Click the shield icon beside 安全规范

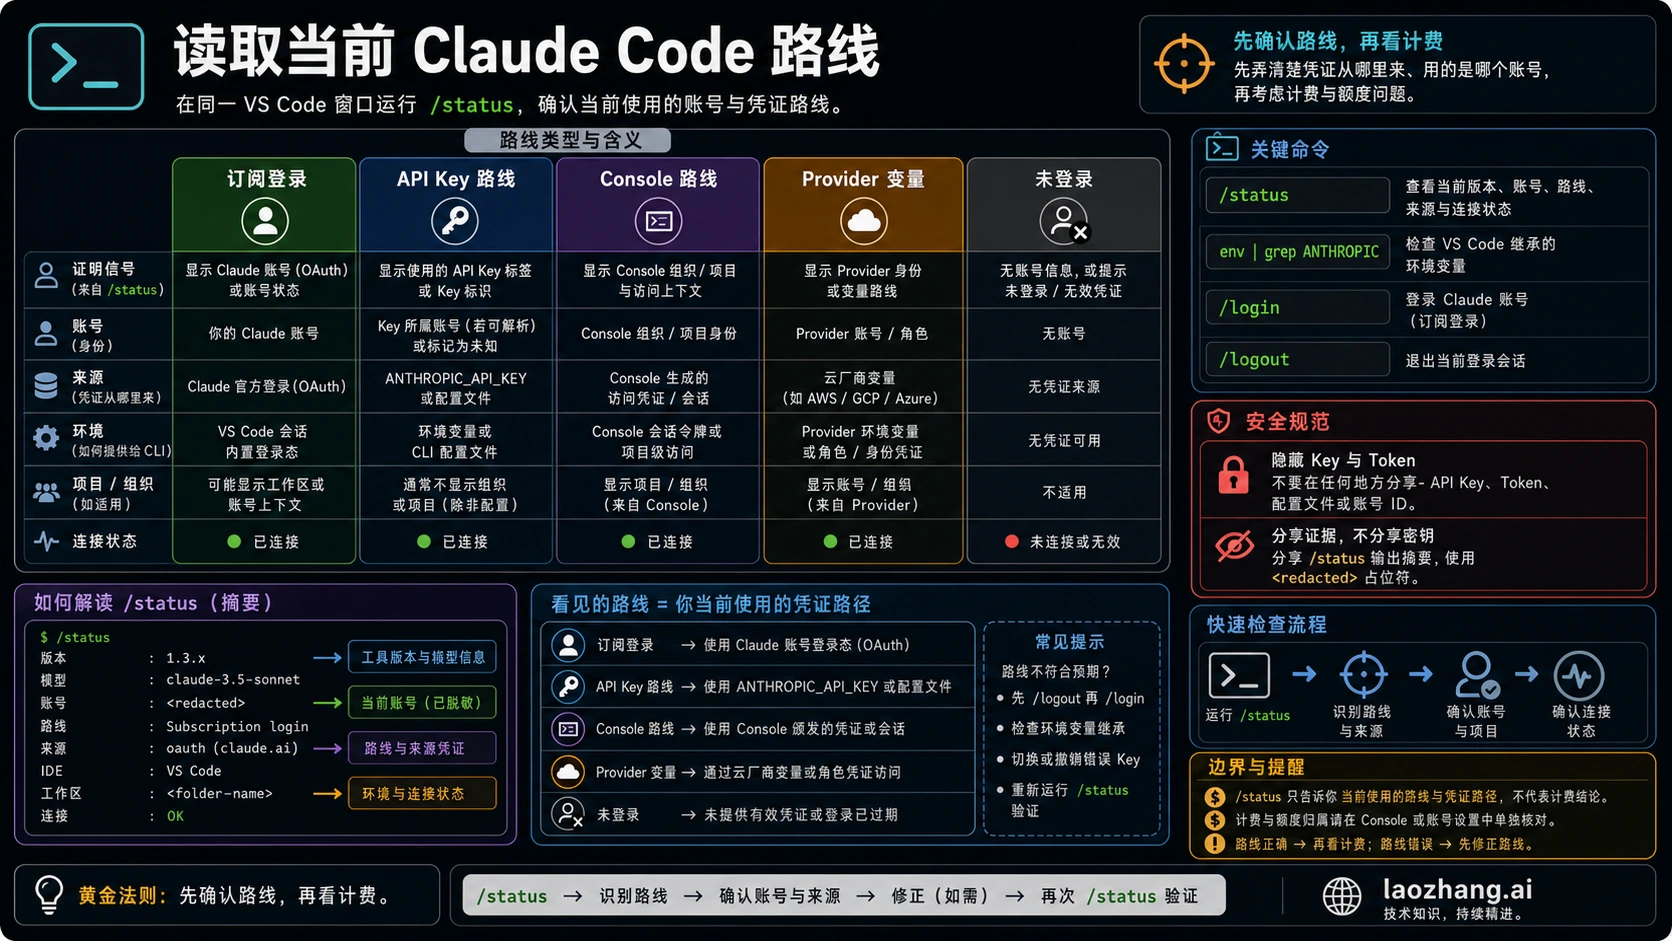[1218, 421]
